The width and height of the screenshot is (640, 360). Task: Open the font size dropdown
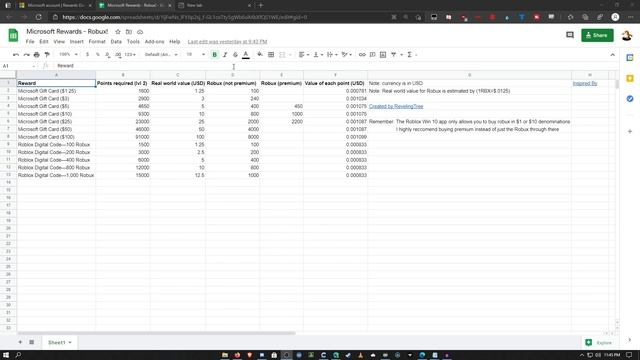coord(196,55)
